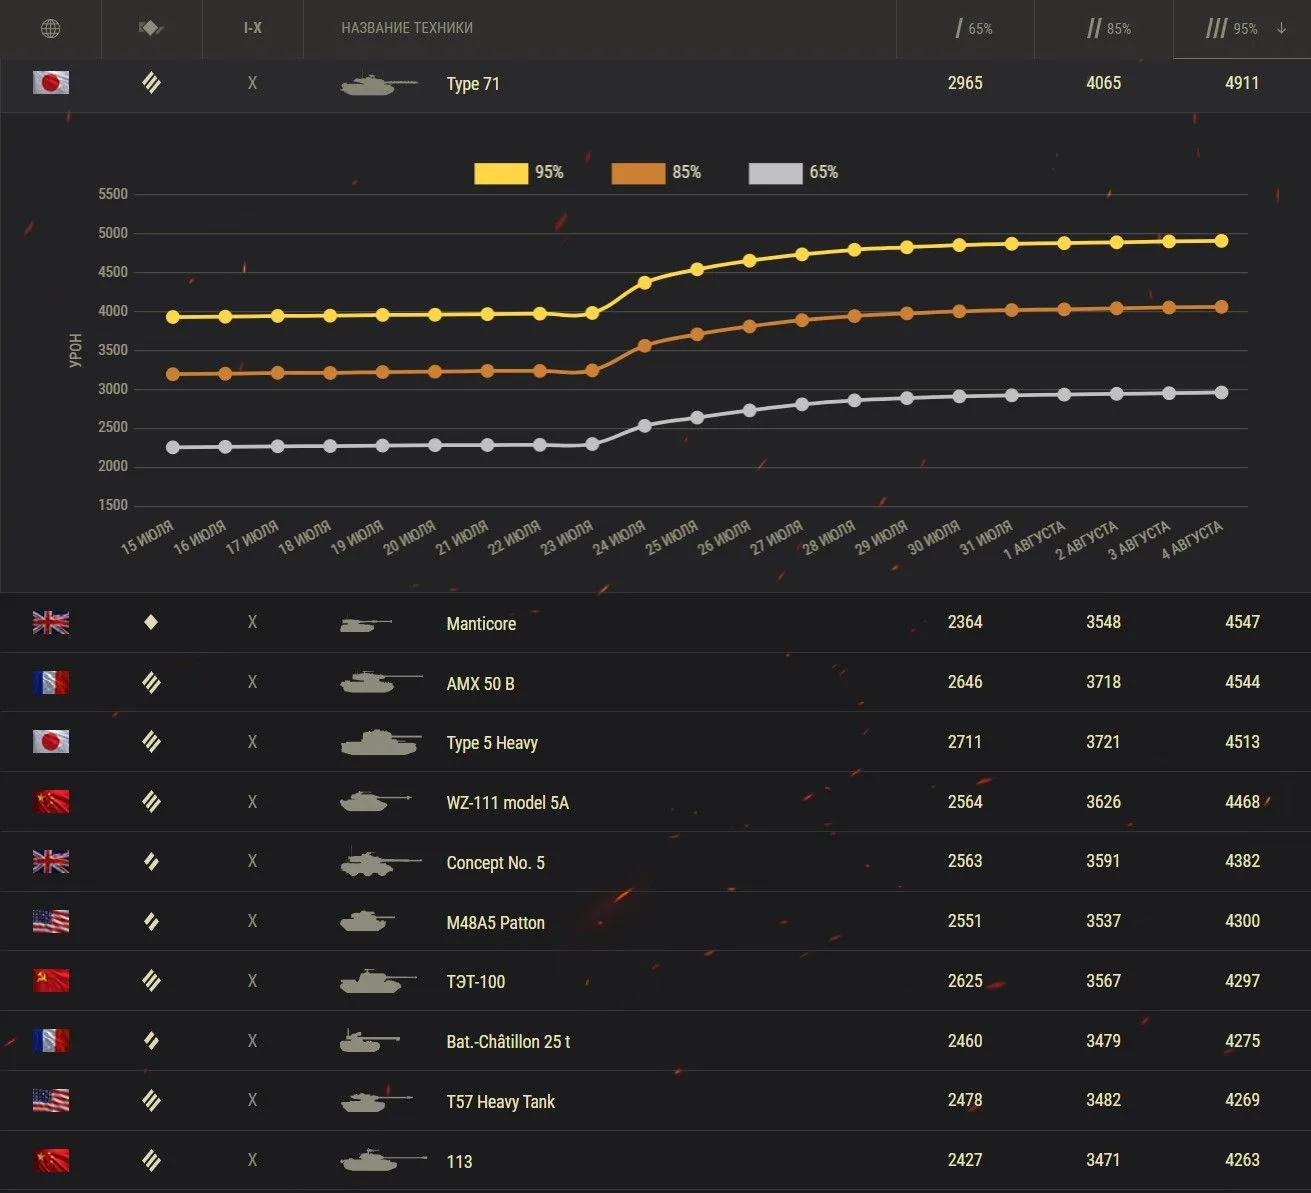Click the T57 Heavy Tank silhouette
The width and height of the screenshot is (1311, 1193).
pyautogui.click(x=376, y=1102)
